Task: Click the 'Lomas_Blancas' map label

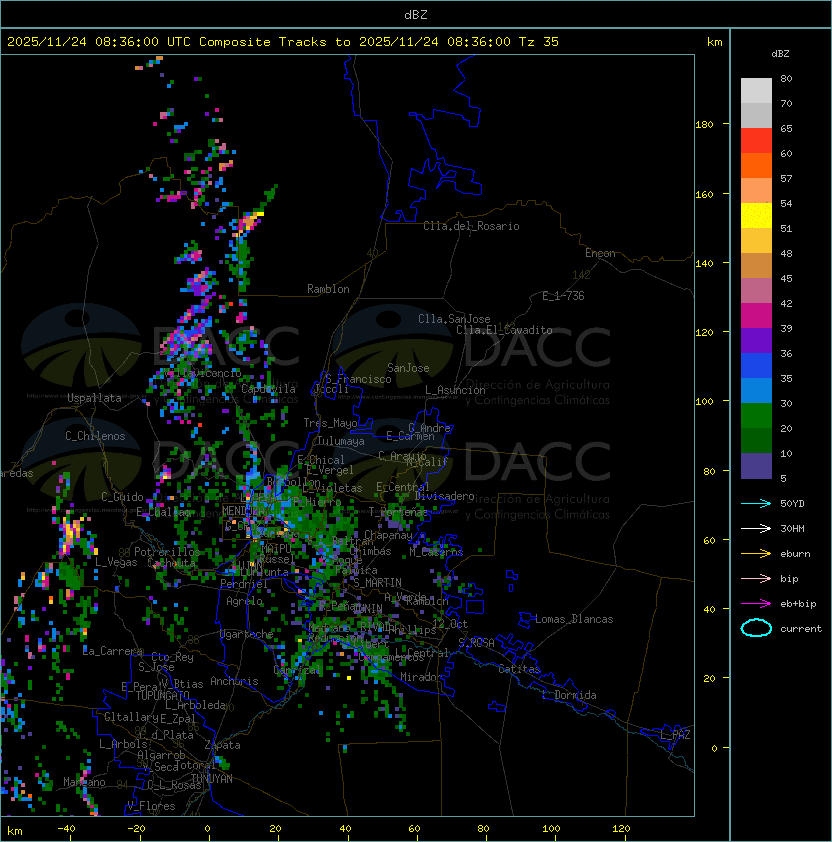Action: [x=574, y=619]
